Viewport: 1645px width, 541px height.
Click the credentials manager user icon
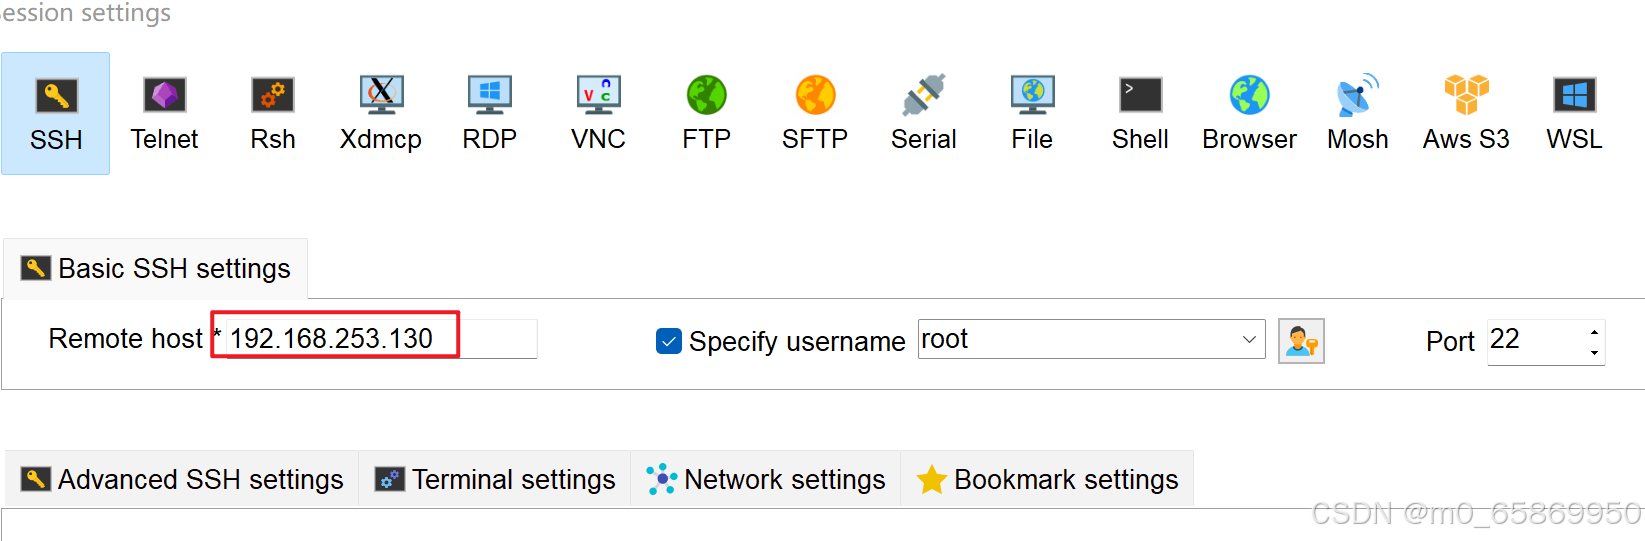click(1301, 341)
